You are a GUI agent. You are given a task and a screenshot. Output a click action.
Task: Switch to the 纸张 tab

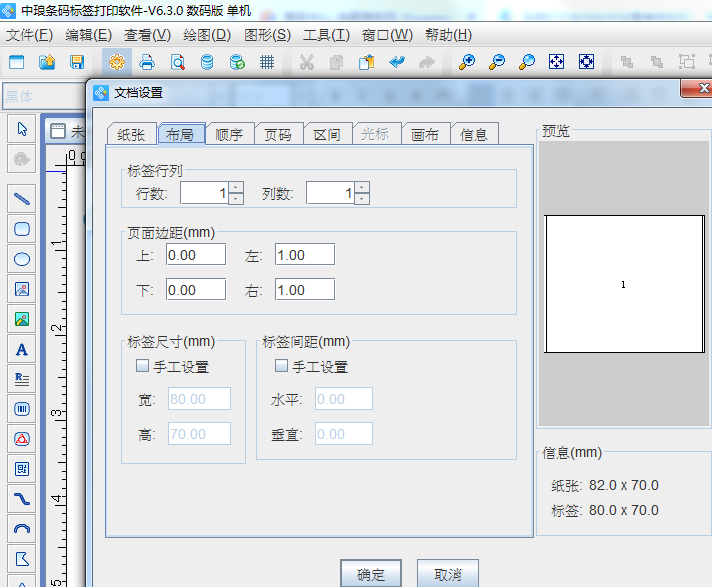(x=131, y=134)
